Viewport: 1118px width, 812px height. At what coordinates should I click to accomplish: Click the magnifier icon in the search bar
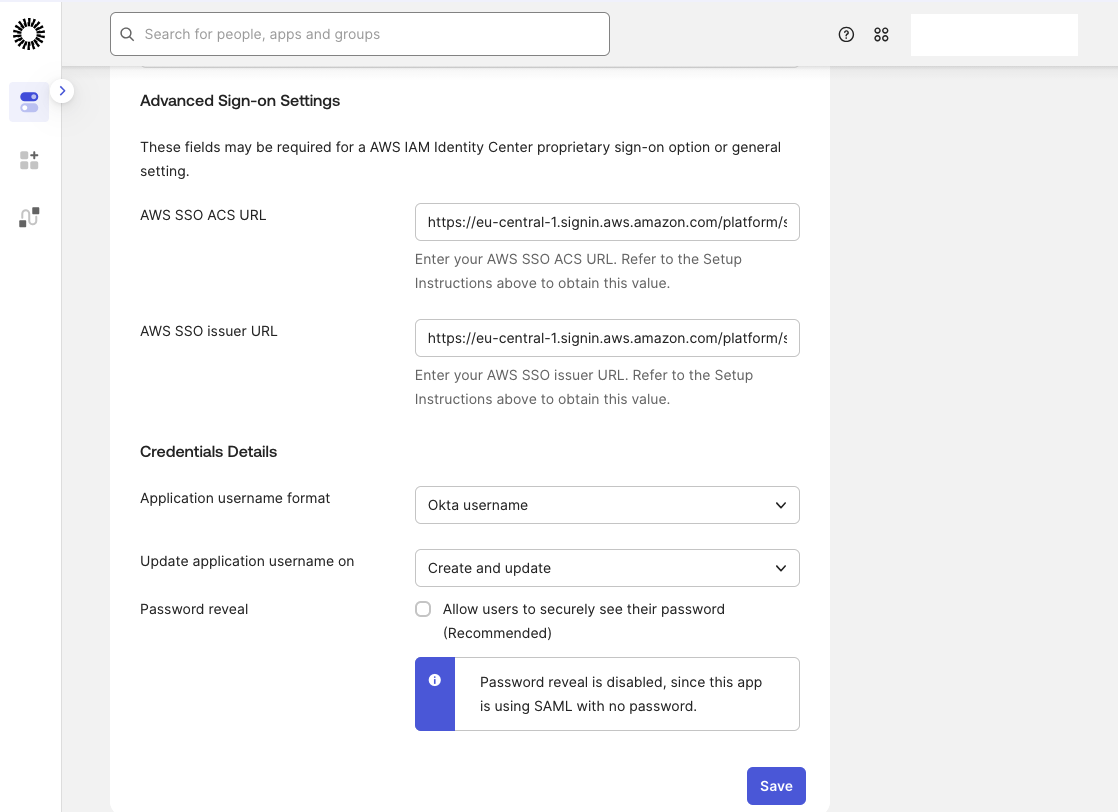[x=127, y=34]
